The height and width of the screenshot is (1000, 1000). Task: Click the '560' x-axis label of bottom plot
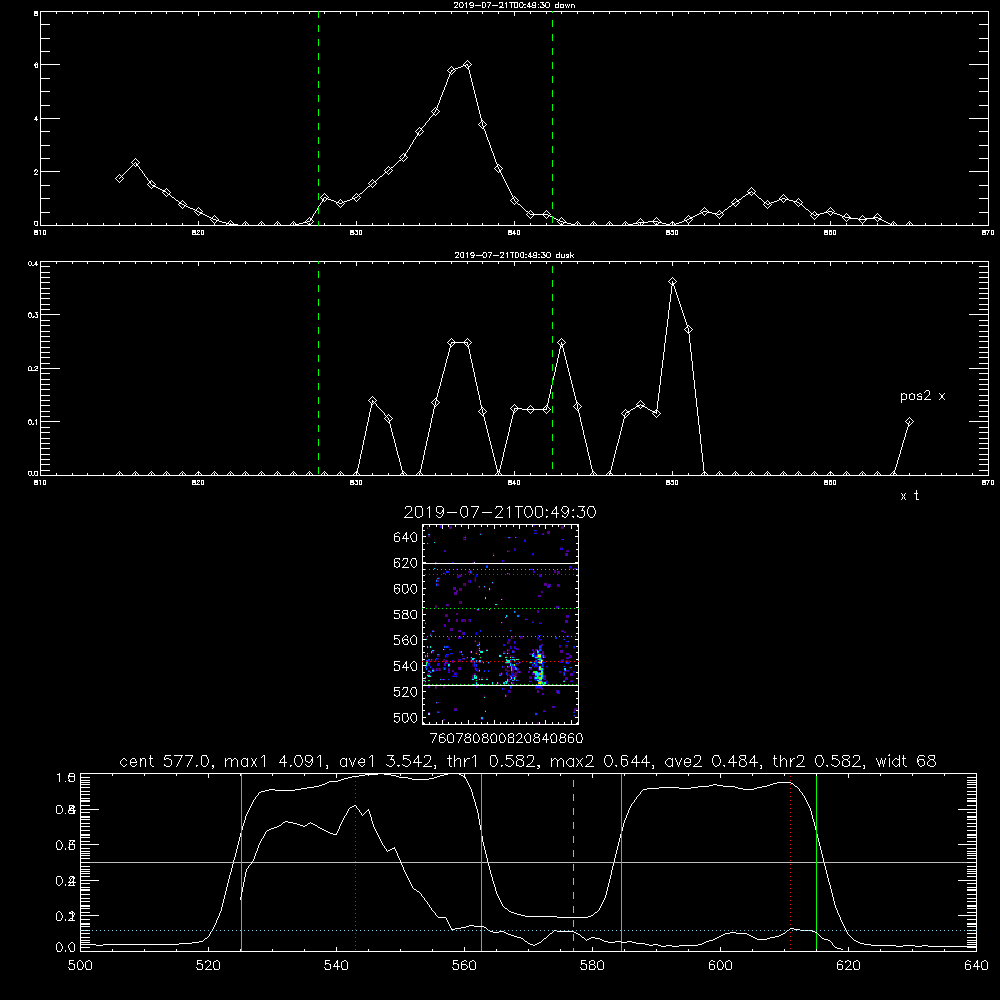pyautogui.click(x=464, y=966)
